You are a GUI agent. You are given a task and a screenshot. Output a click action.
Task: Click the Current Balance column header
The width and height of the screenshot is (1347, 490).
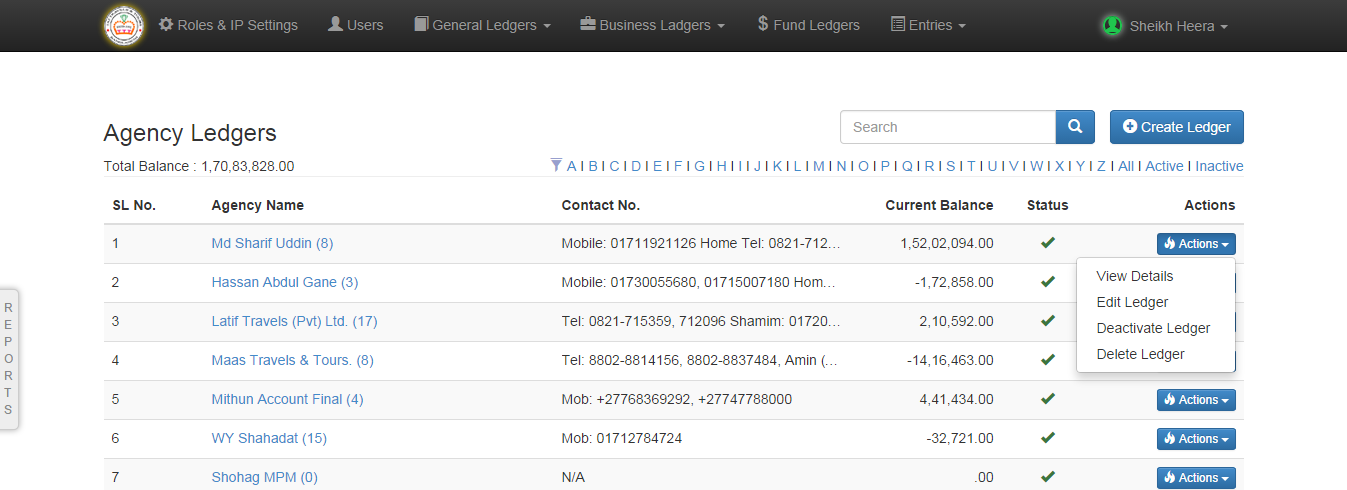pyautogui.click(x=939, y=205)
